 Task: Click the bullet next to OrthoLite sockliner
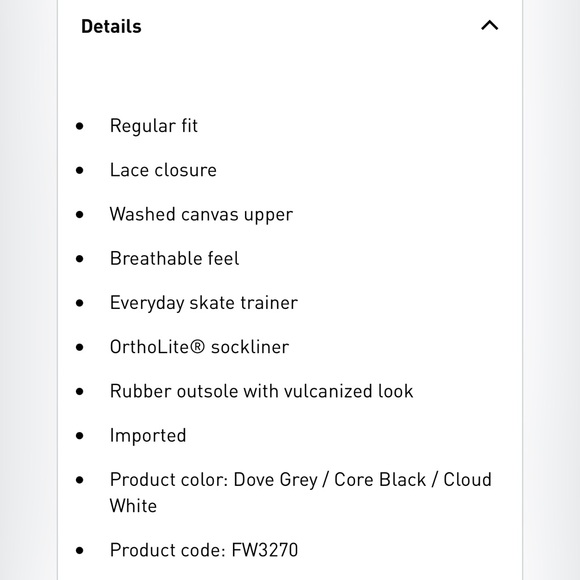pyautogui.click(x=80, y=347)
